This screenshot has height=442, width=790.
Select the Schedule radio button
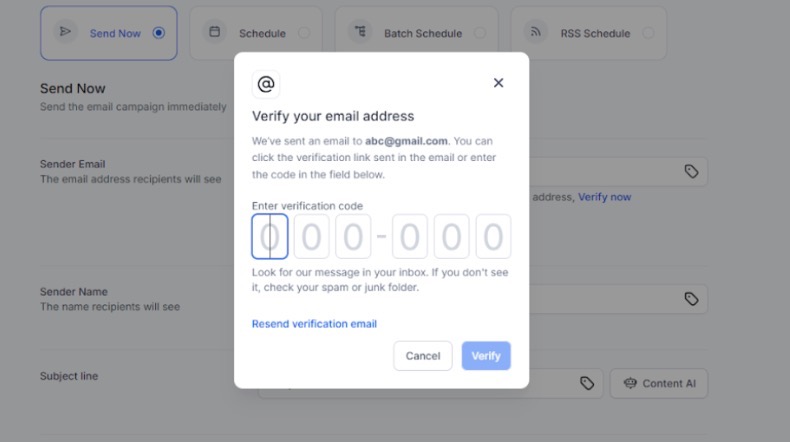[x=304, y=33]
